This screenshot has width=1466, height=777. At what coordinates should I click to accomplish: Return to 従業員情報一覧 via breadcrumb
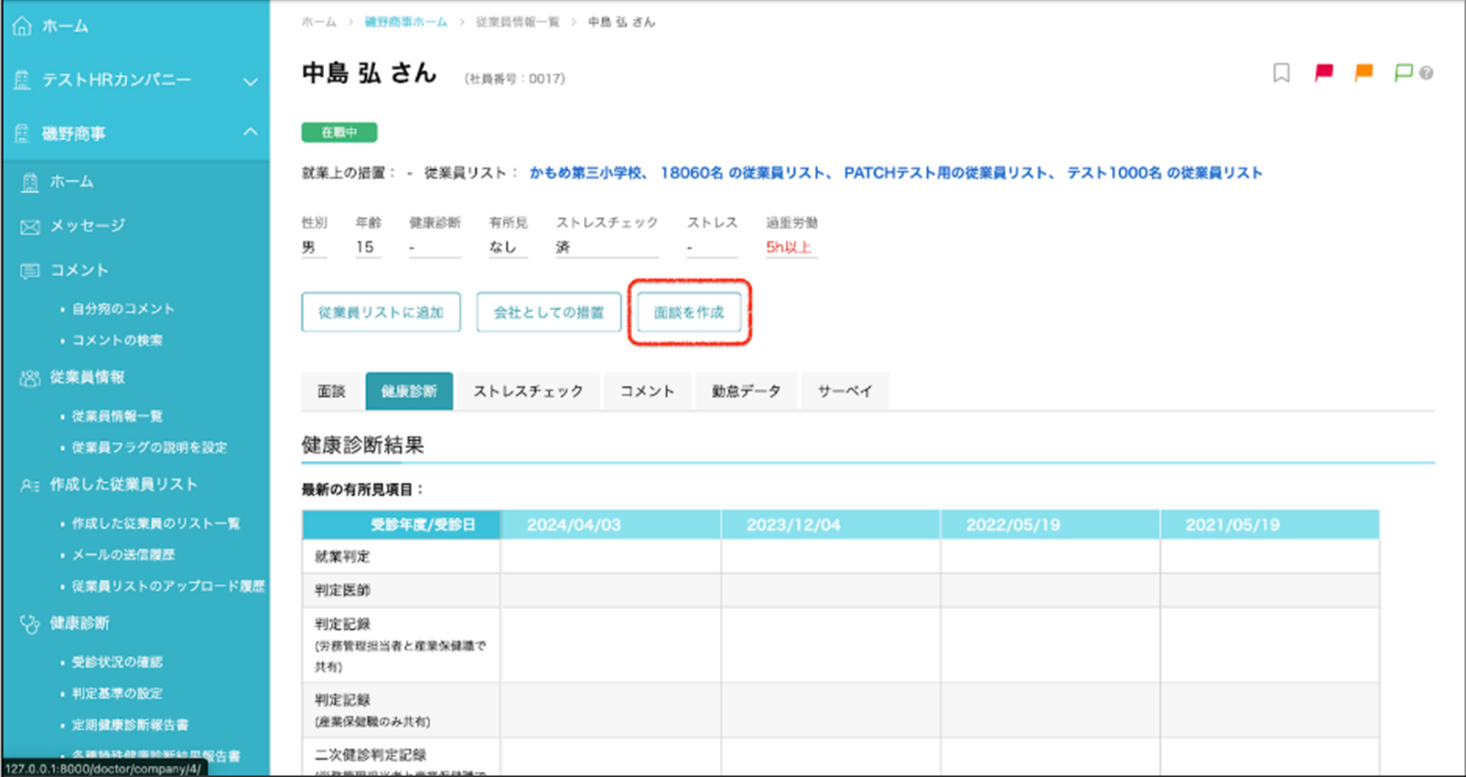point(517,22)
